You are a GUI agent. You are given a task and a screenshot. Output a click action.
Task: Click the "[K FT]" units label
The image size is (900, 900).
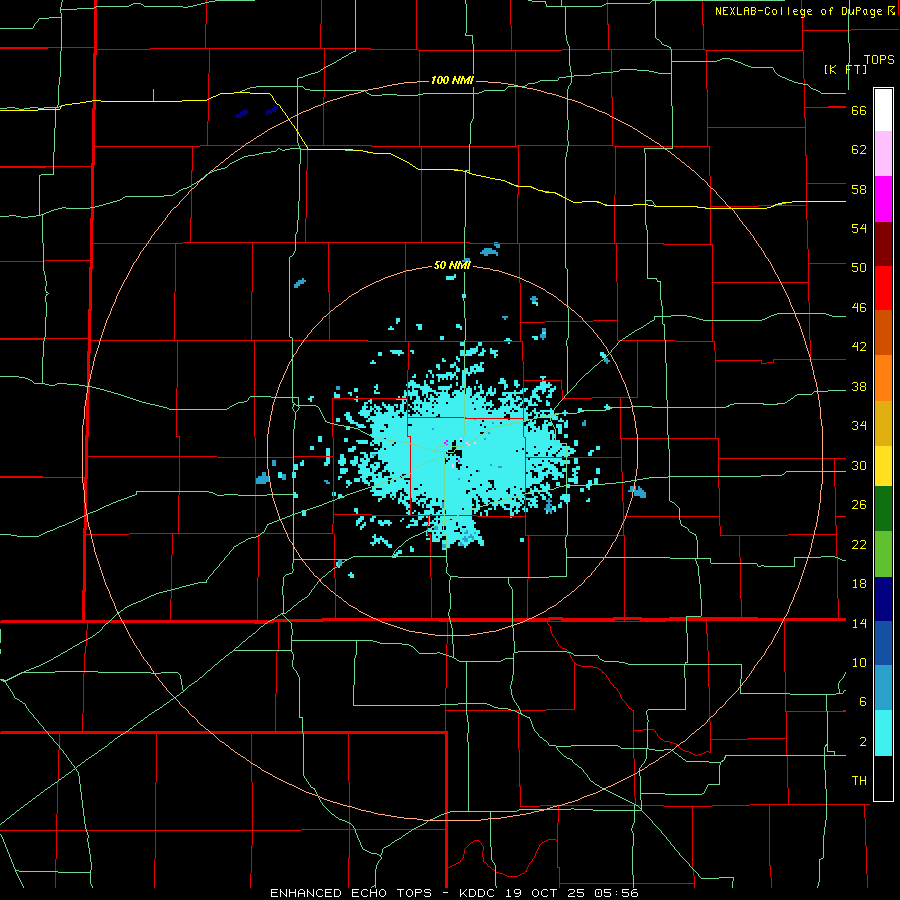pos(845,69)
